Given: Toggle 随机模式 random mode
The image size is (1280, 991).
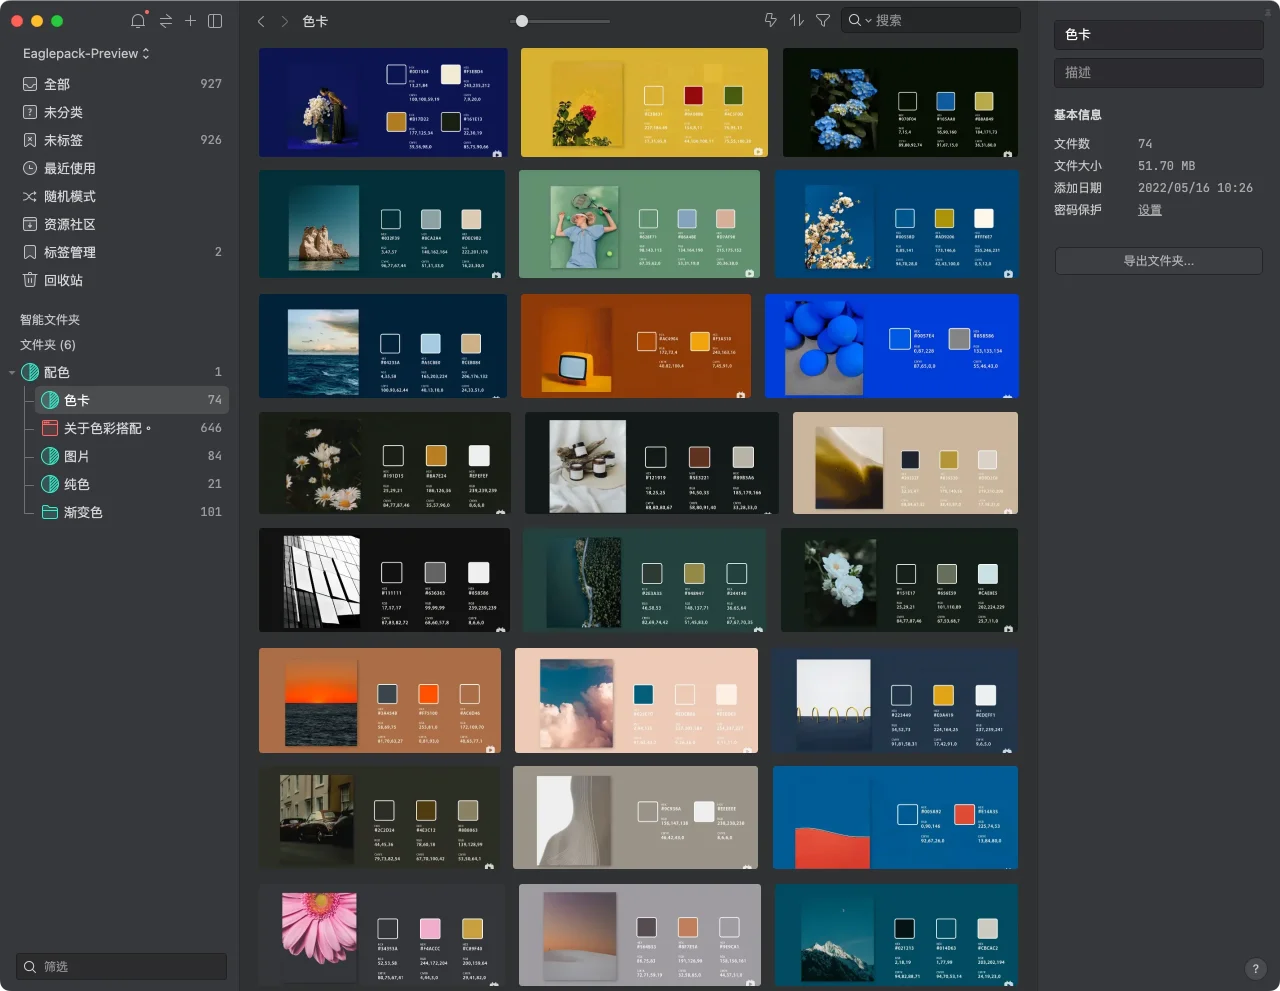Looking at the screenshot, I should [69, 196].
